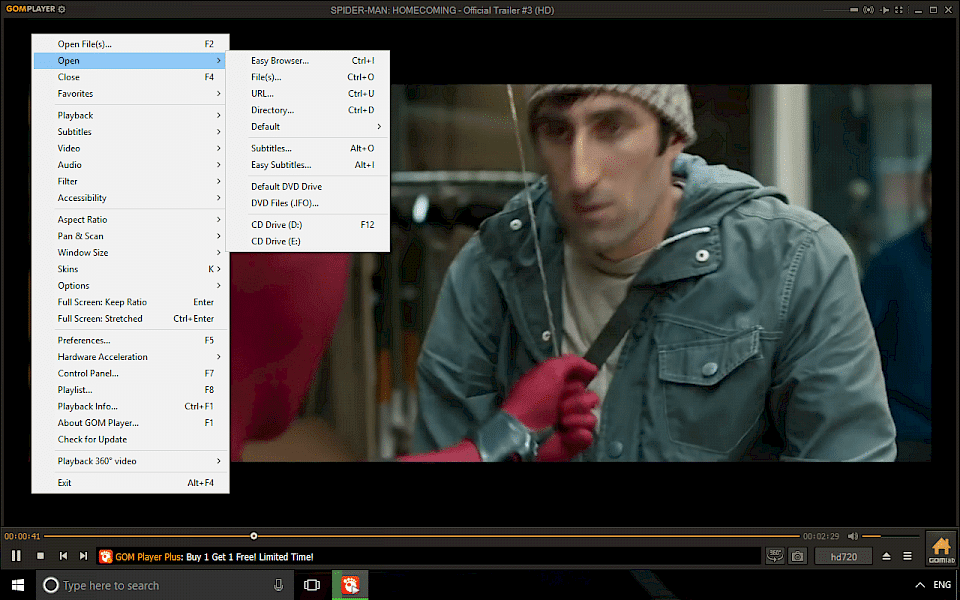Select Easy Subtitles... in the Open submenu
Screen dimensions: 960x600
pyautogui.click(x=308, y=165)
